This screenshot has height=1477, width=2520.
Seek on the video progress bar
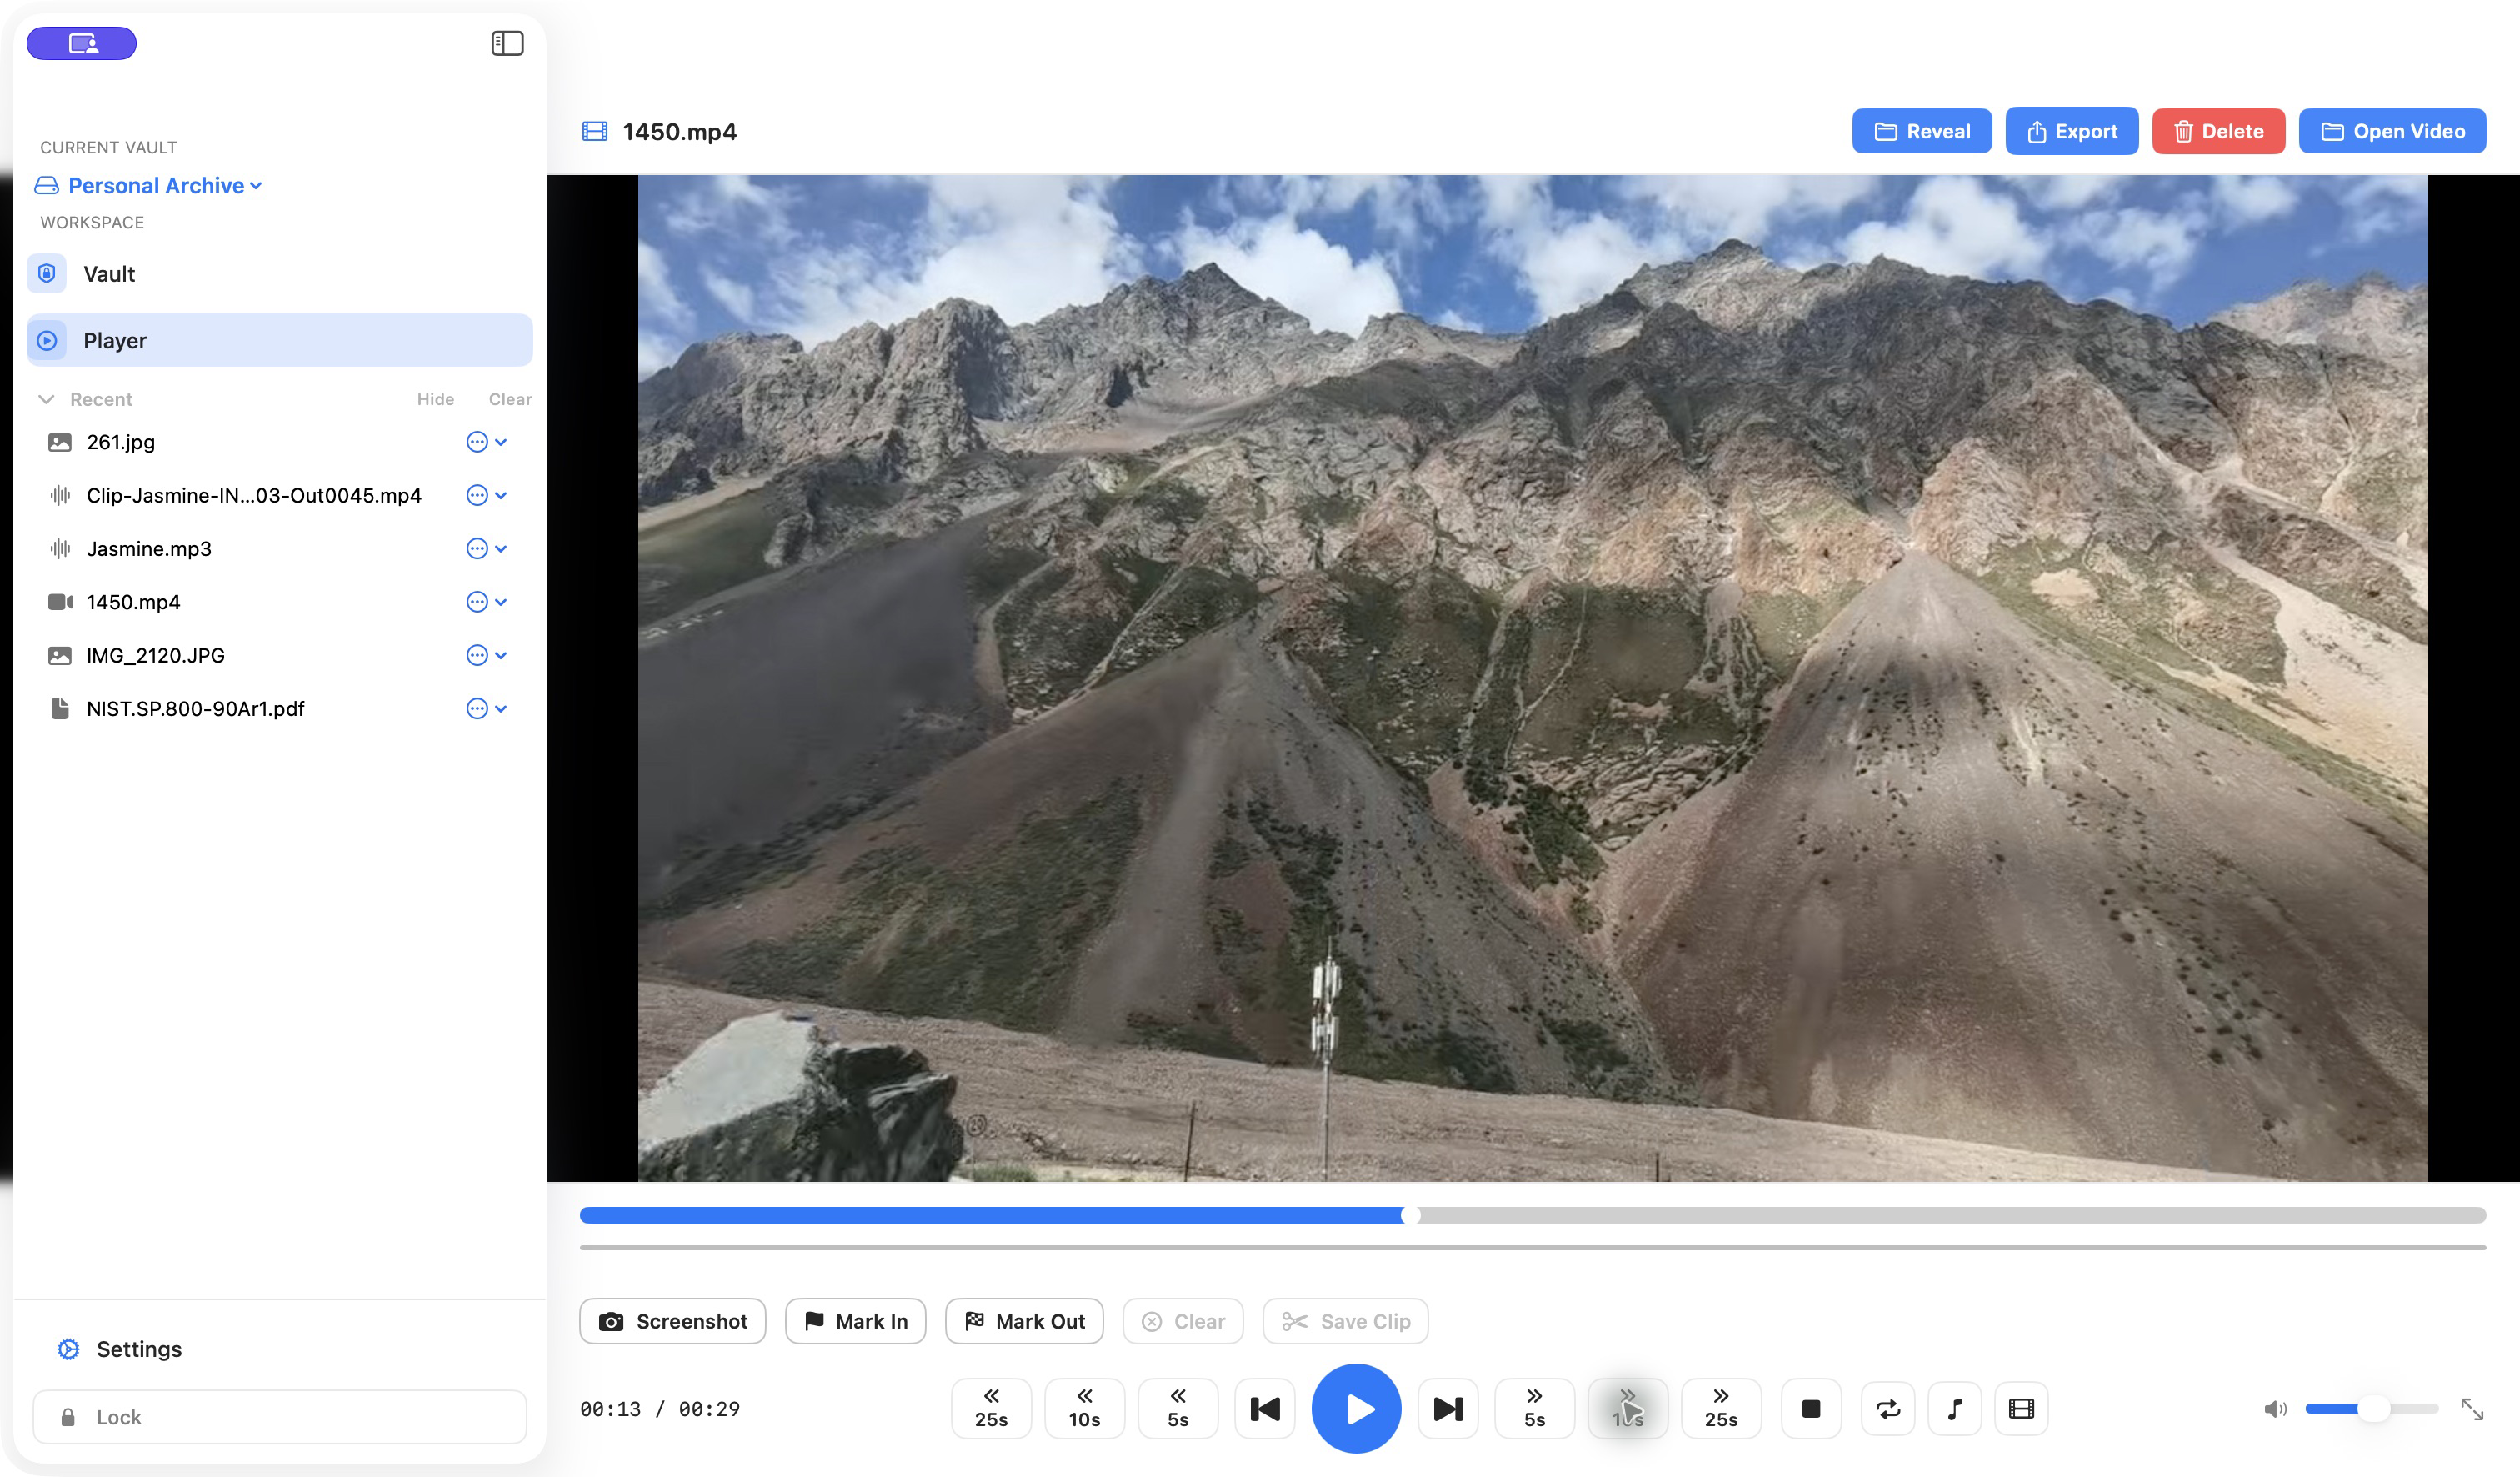pyautogui.click(x=1532, y=1215)
